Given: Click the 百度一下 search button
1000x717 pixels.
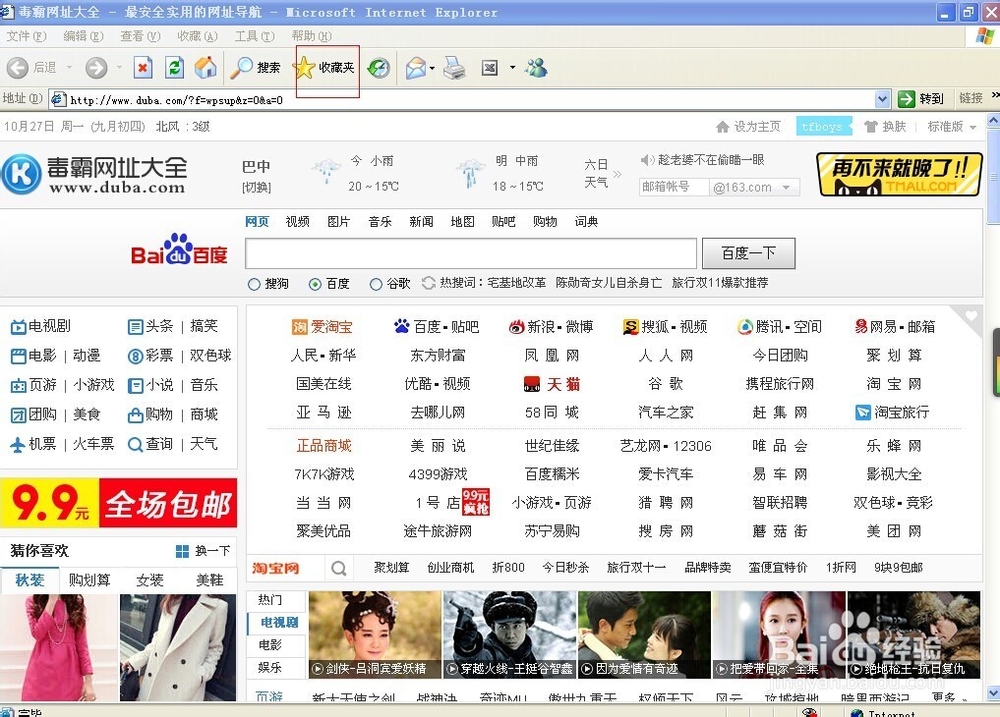Looking at the screenshot, I should (x=748, y=253).
